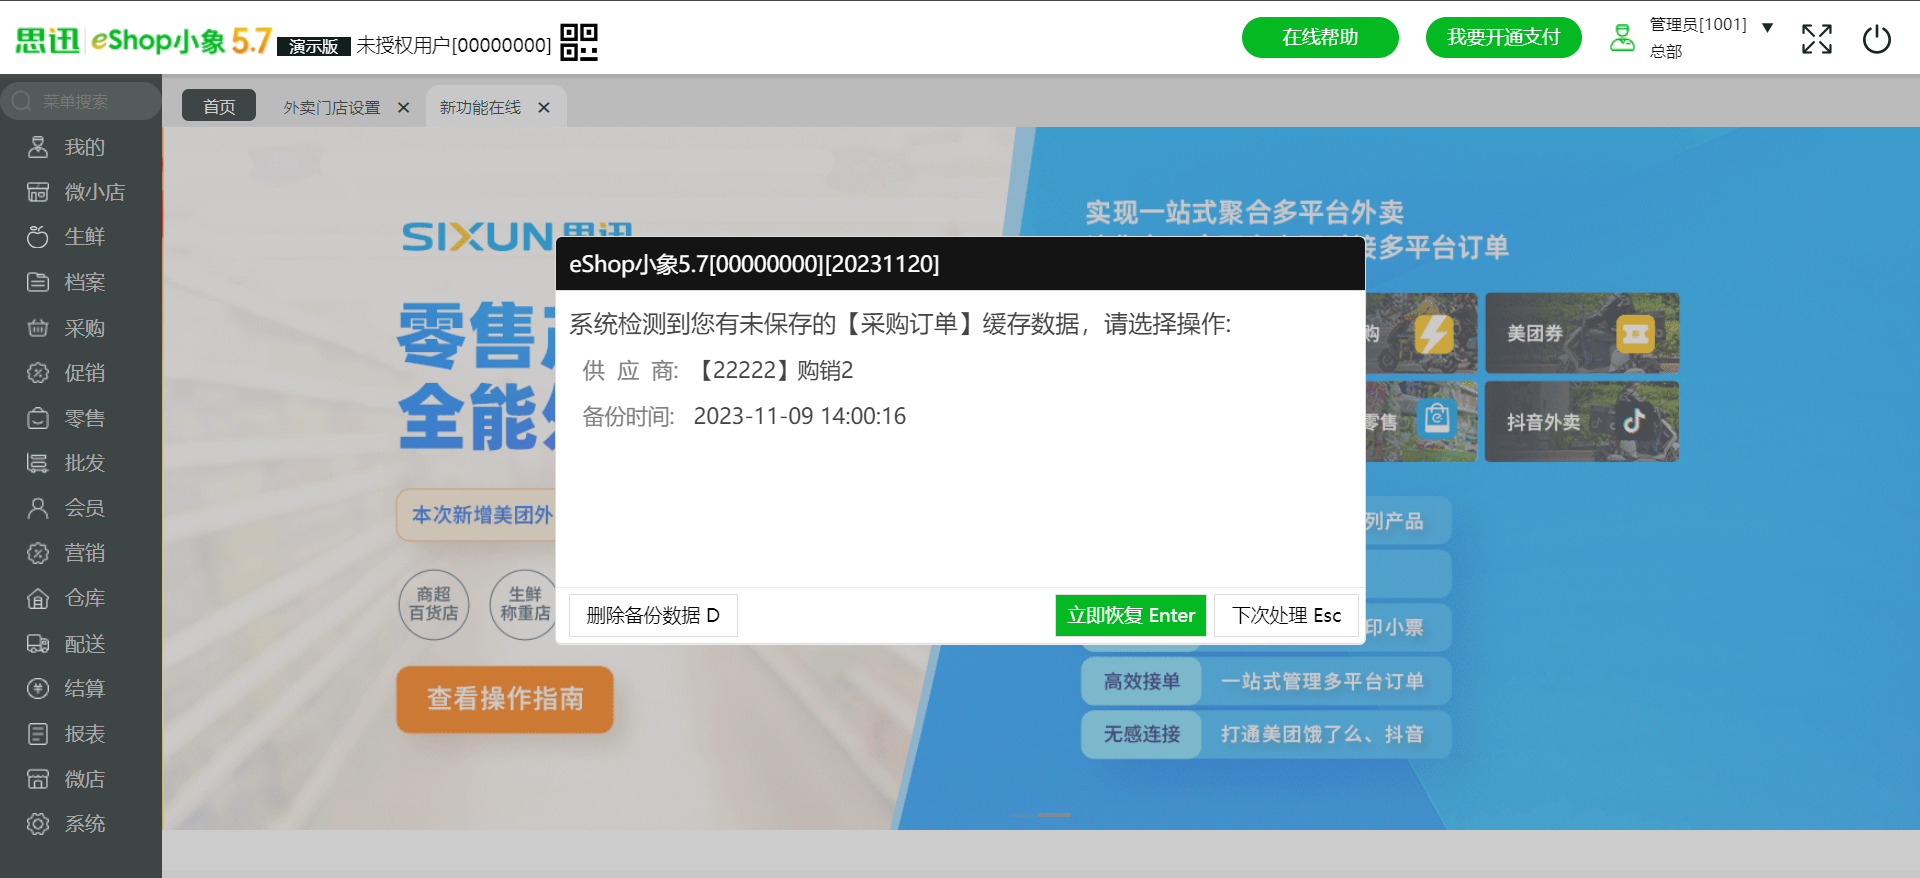Click 下次处理 Esc in the dialog

[x=1287, y=615]
